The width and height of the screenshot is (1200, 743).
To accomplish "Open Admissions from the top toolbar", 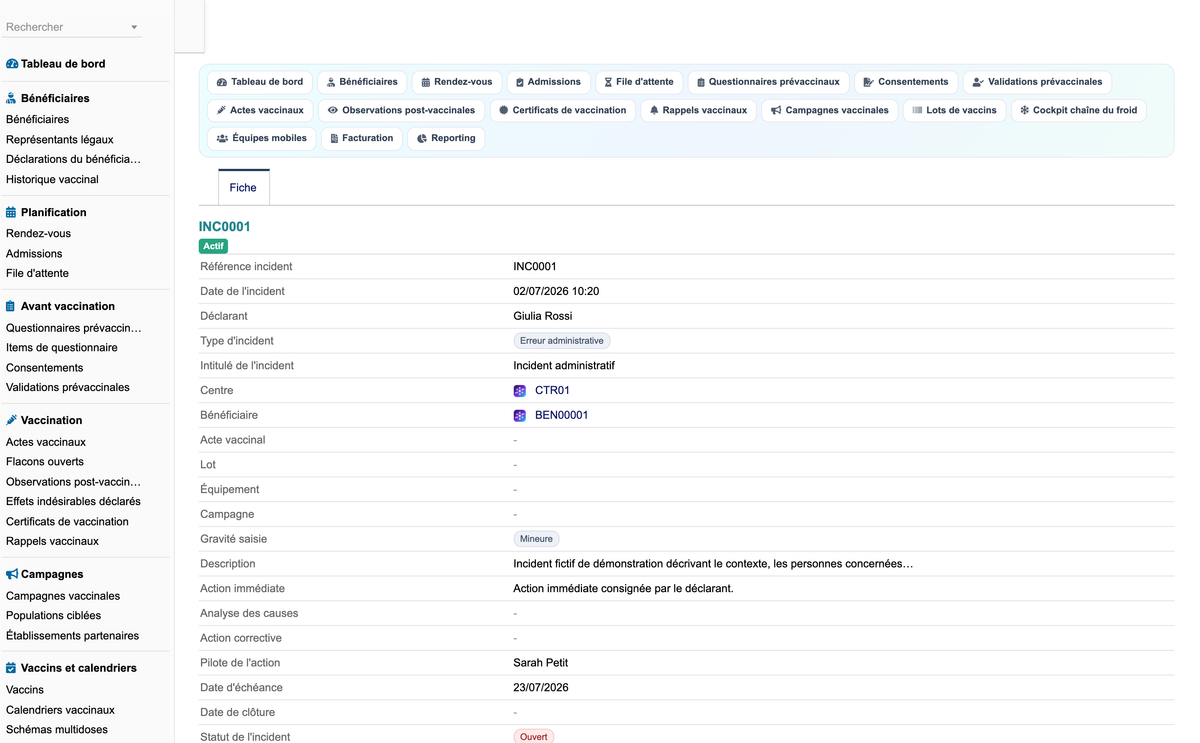I will (548, 82).
